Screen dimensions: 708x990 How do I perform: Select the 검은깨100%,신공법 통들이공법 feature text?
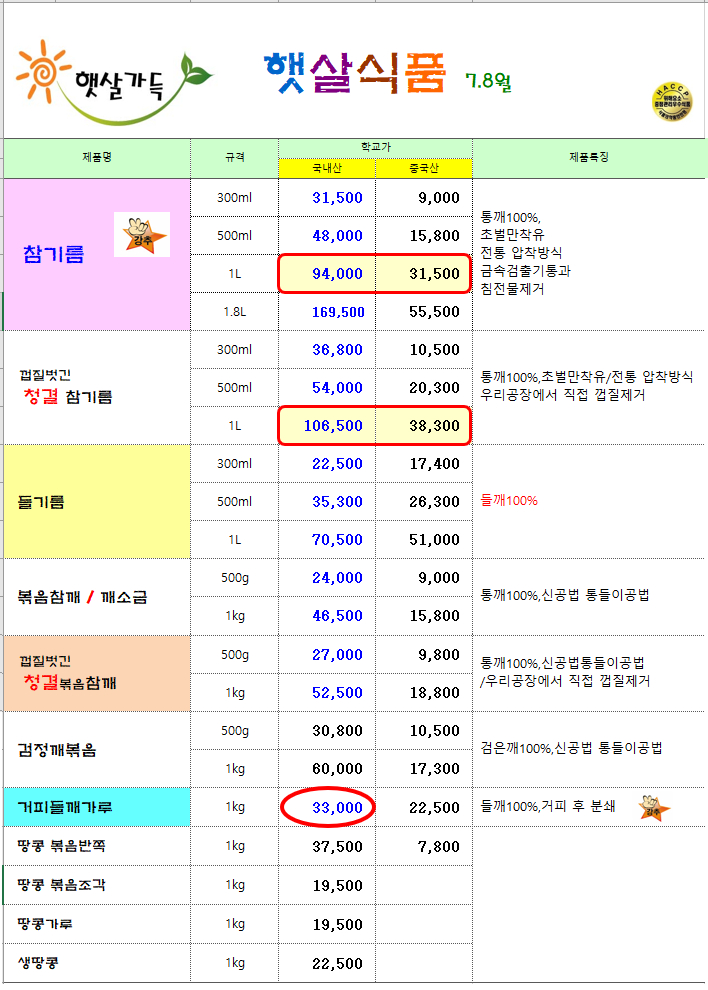572,749
